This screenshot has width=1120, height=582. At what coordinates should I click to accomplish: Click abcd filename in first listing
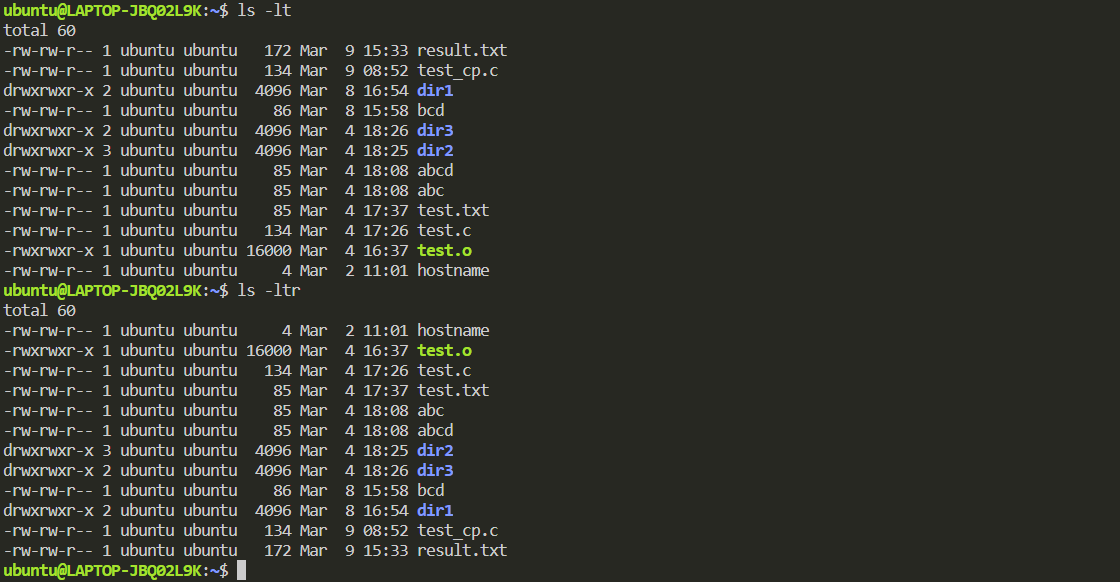[x=435, y=171]
